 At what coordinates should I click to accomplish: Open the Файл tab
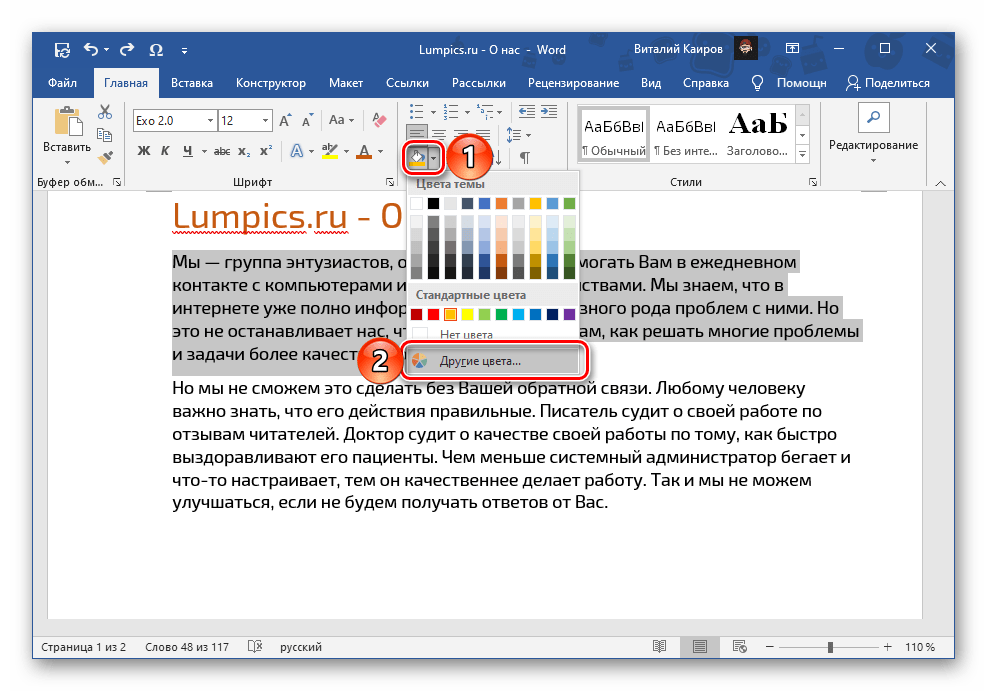62,83
